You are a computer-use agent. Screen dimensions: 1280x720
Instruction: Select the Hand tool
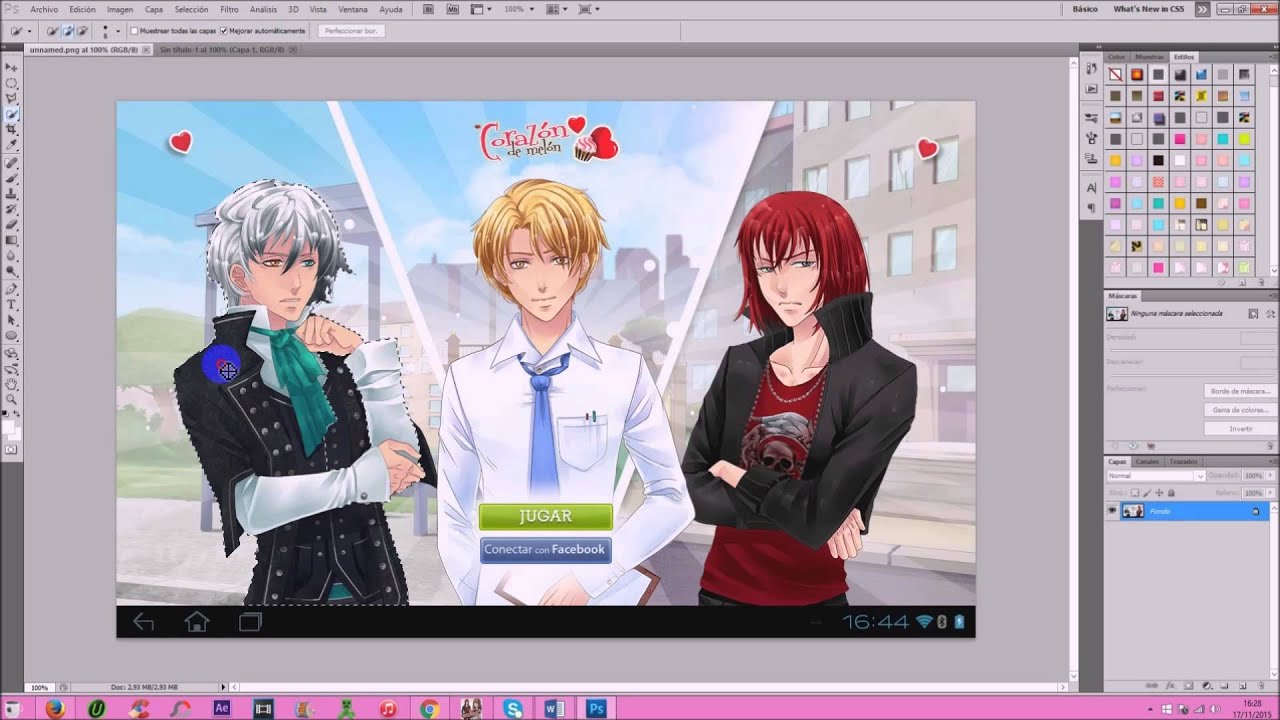pos(12,384)
